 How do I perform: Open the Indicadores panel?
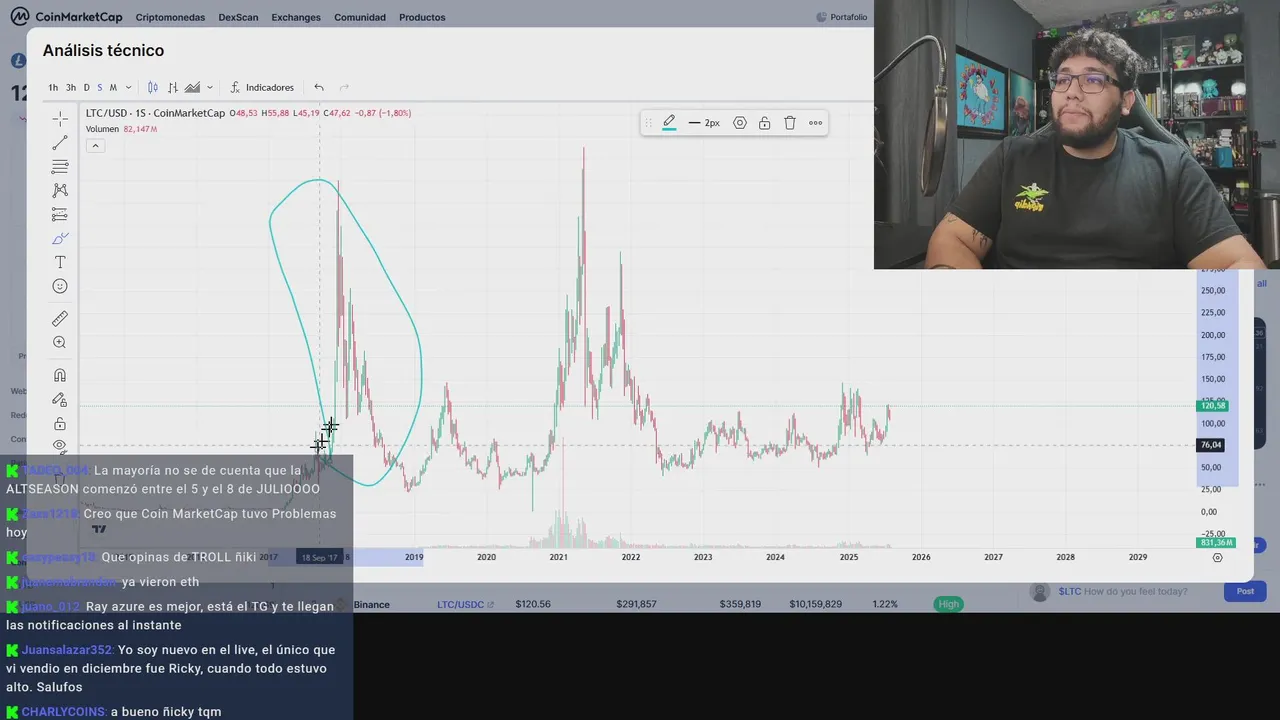pos(262,87)
